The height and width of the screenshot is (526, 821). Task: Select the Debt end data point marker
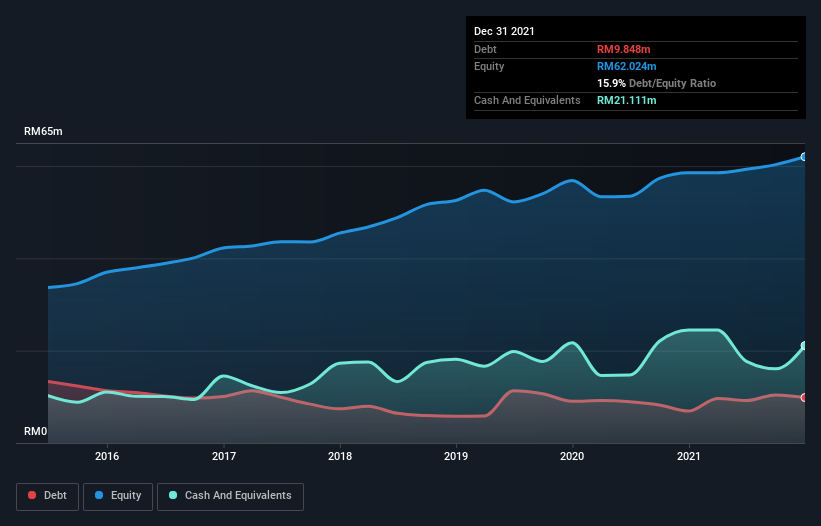(804, 398)
